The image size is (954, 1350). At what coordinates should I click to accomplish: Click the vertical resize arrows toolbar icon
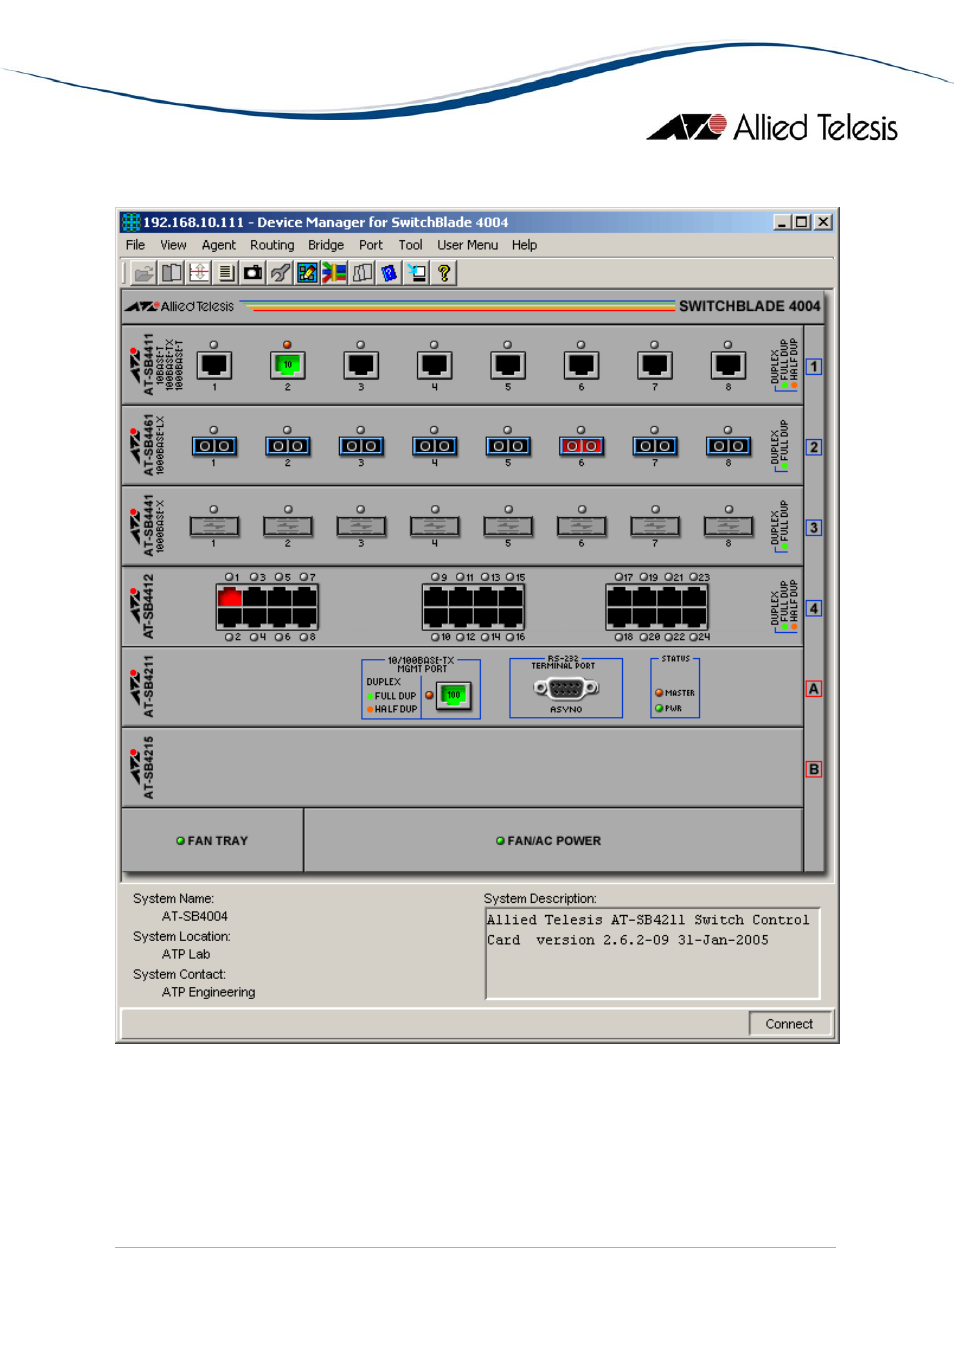199,272
